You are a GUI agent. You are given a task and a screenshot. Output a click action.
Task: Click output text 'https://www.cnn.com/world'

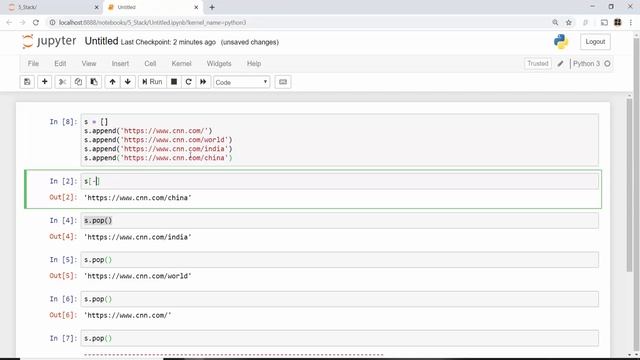pyautogui.click(x=138, y=276)
